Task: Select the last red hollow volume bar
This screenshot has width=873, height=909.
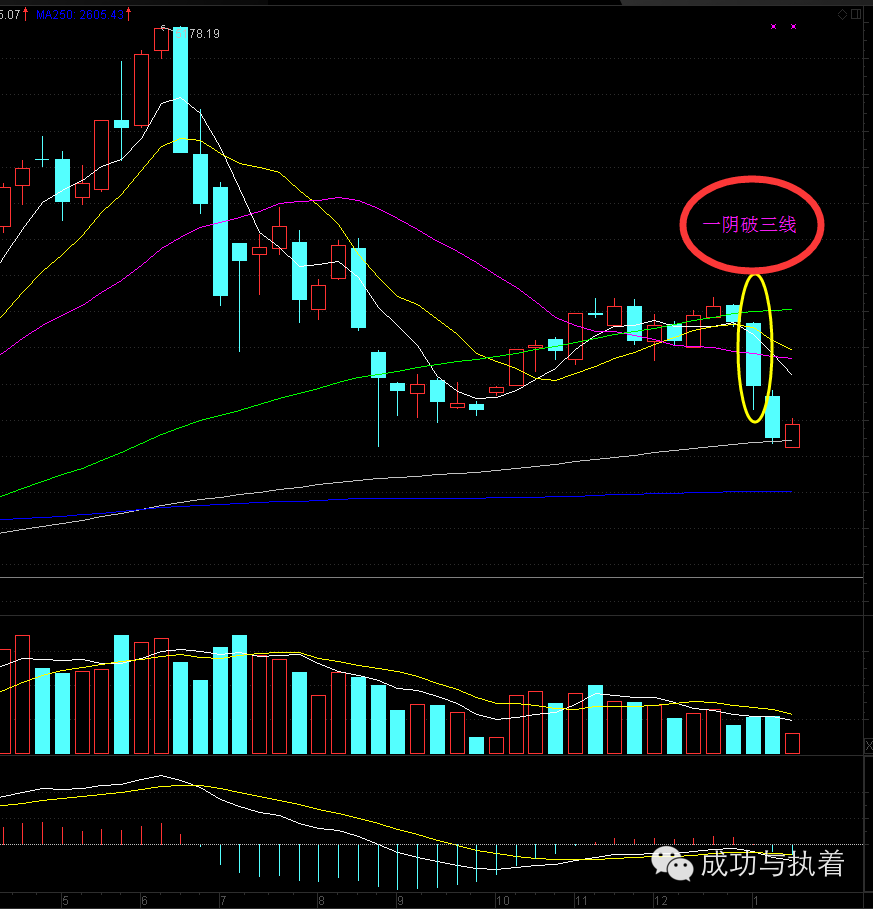Action: [x=792, y=744]
